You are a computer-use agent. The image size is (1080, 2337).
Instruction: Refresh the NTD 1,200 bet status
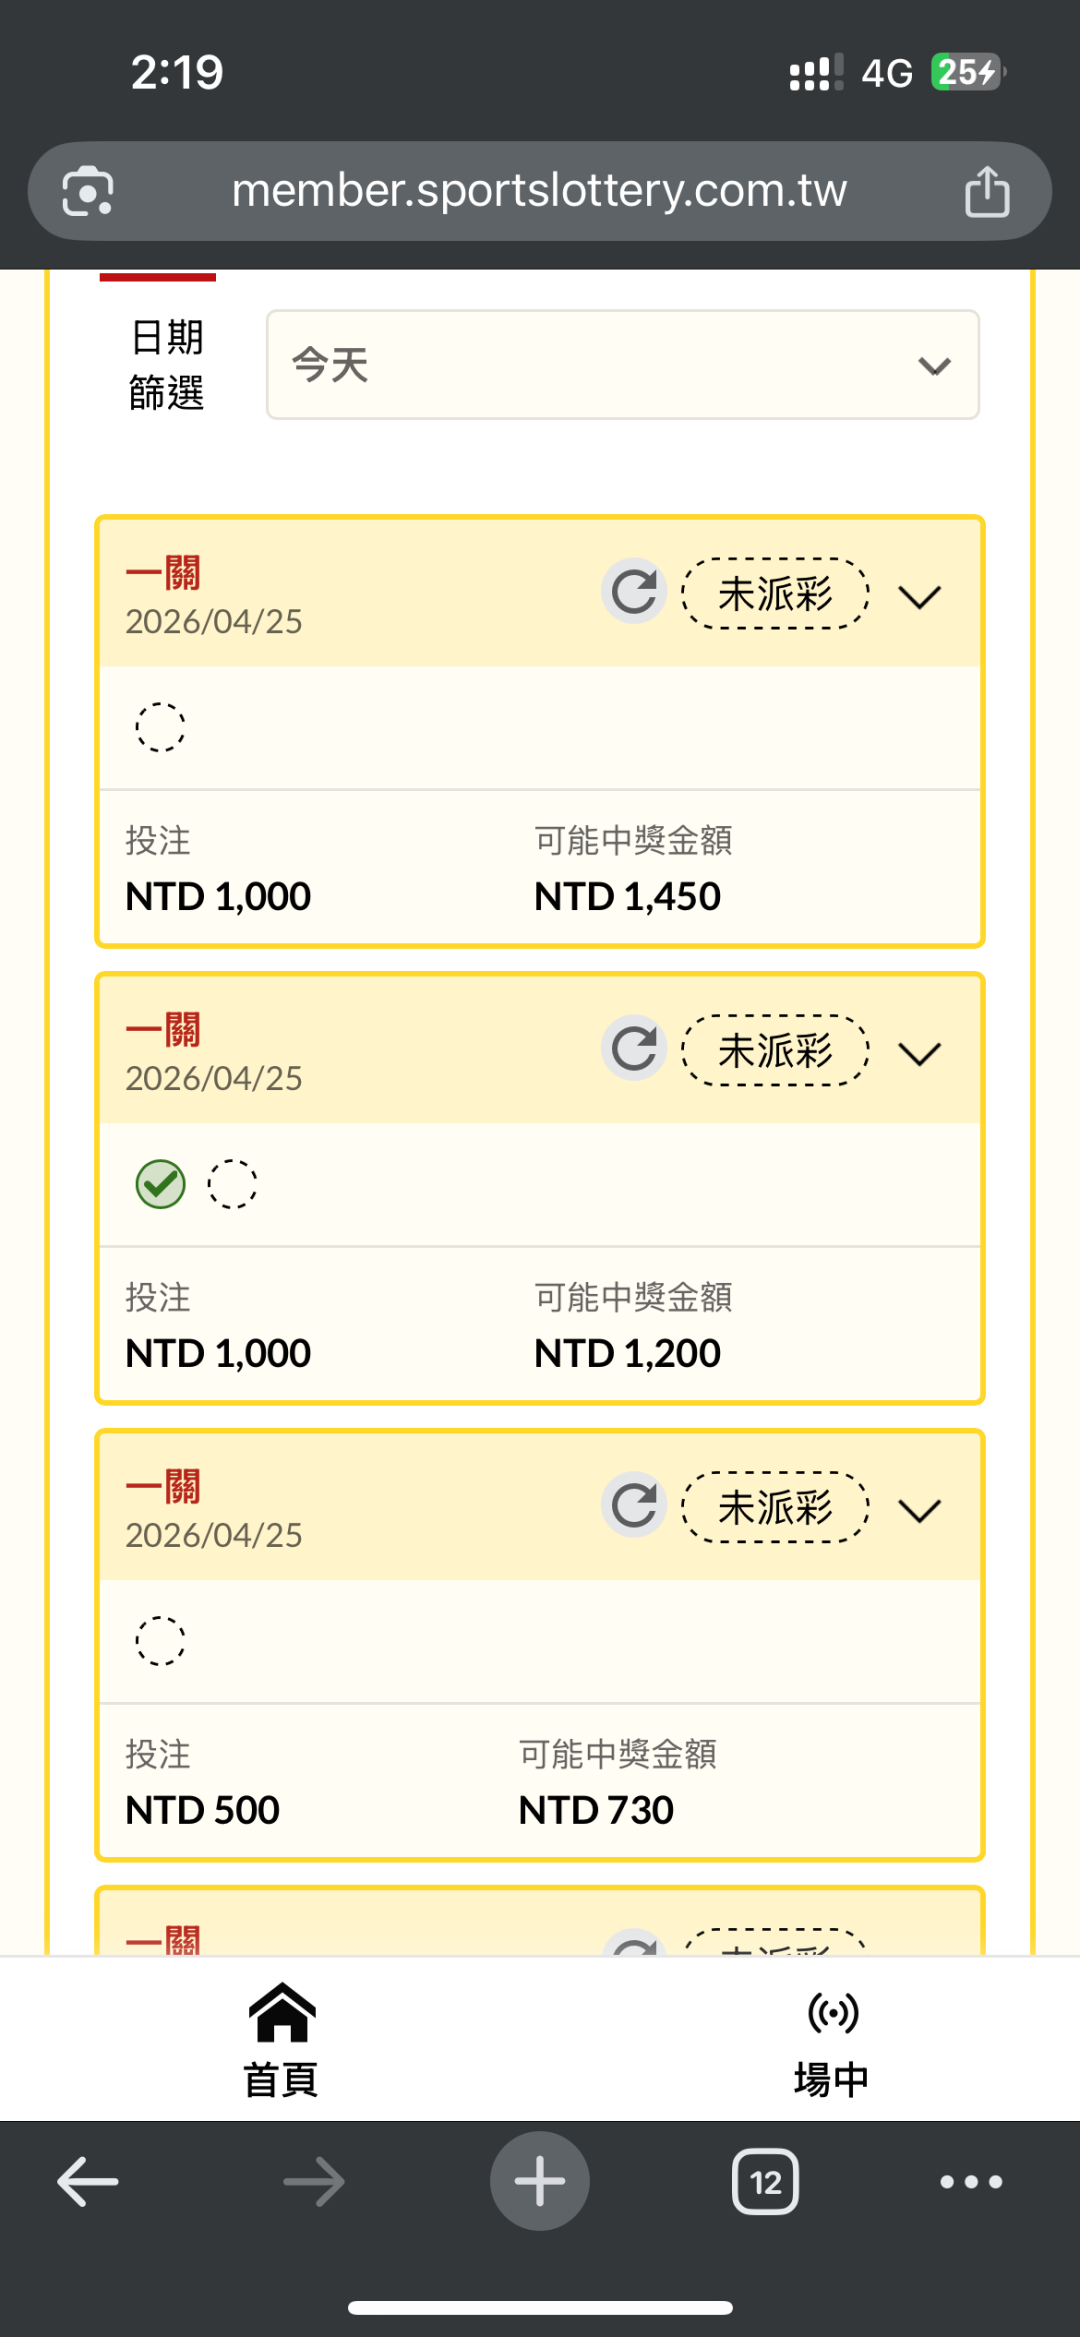point(634,1049)
